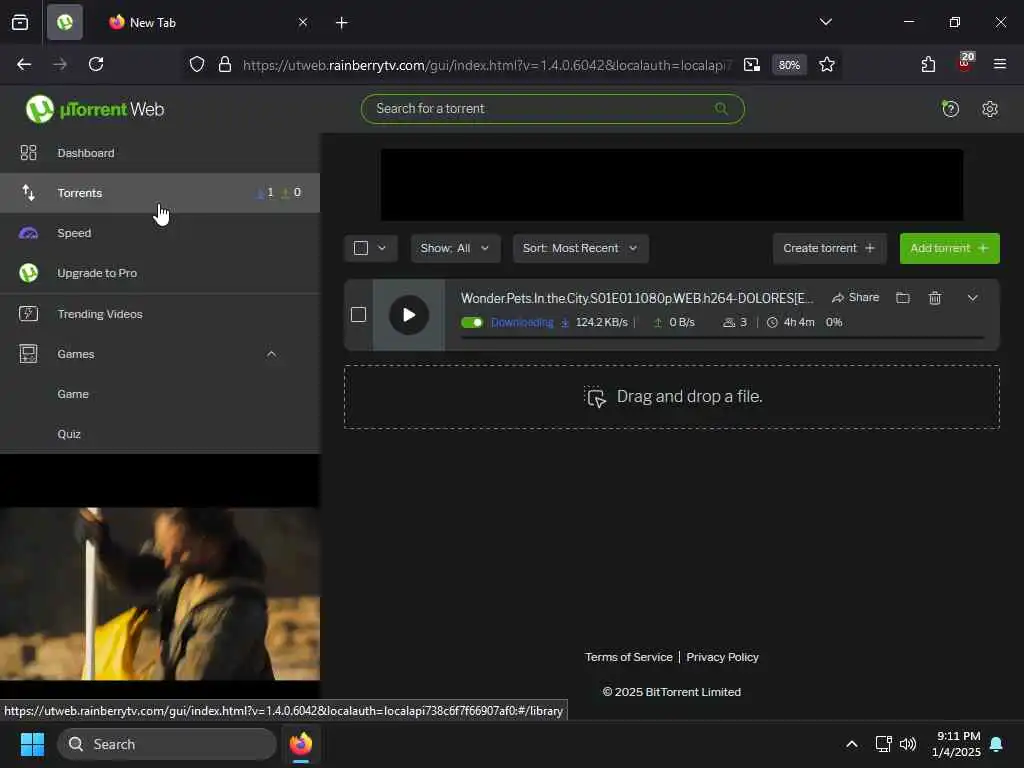Open the help question mark icon
This screenshot has width=1024, height=768.
[950, 108]
